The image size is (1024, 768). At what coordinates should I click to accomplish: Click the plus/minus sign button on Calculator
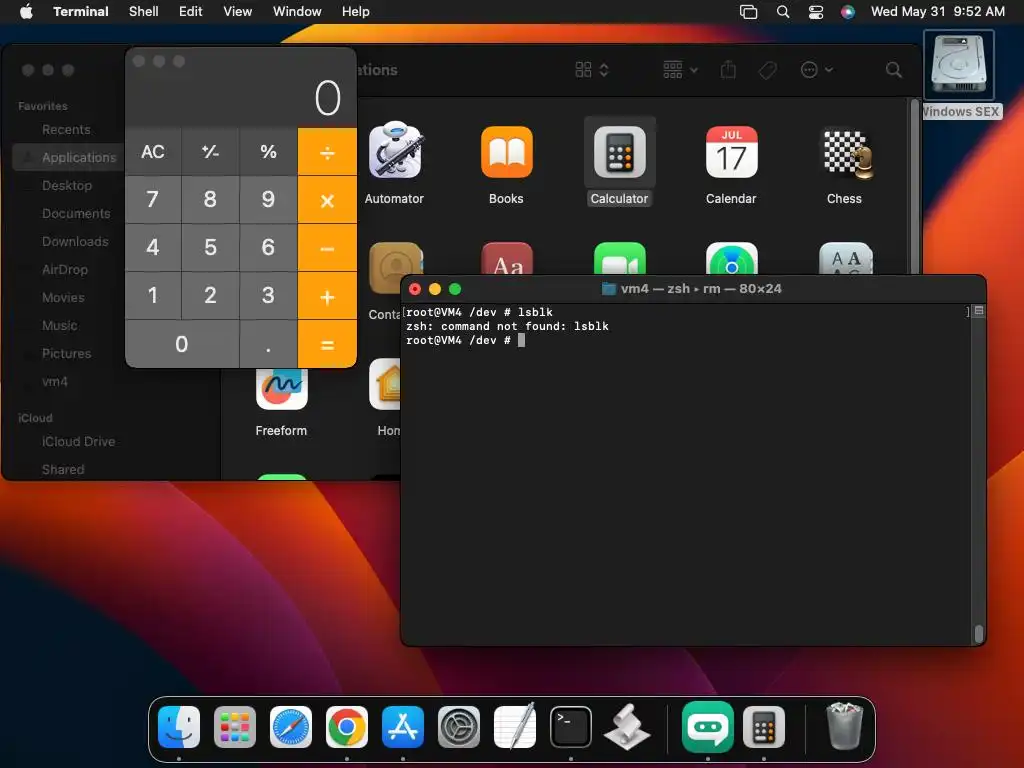coord(210,152)
